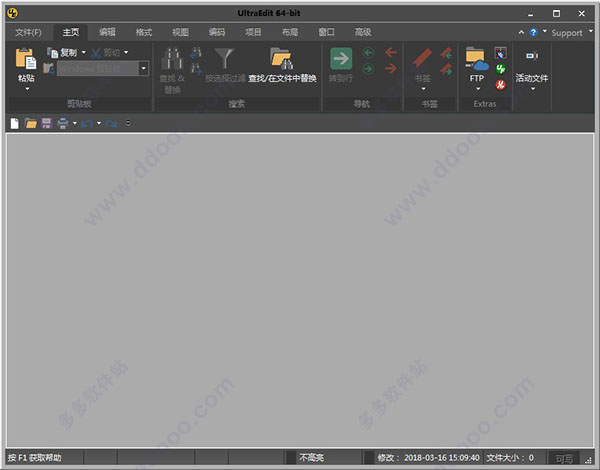Switch to the Window (窗口) ribbon tab

[x=326, y=33]
